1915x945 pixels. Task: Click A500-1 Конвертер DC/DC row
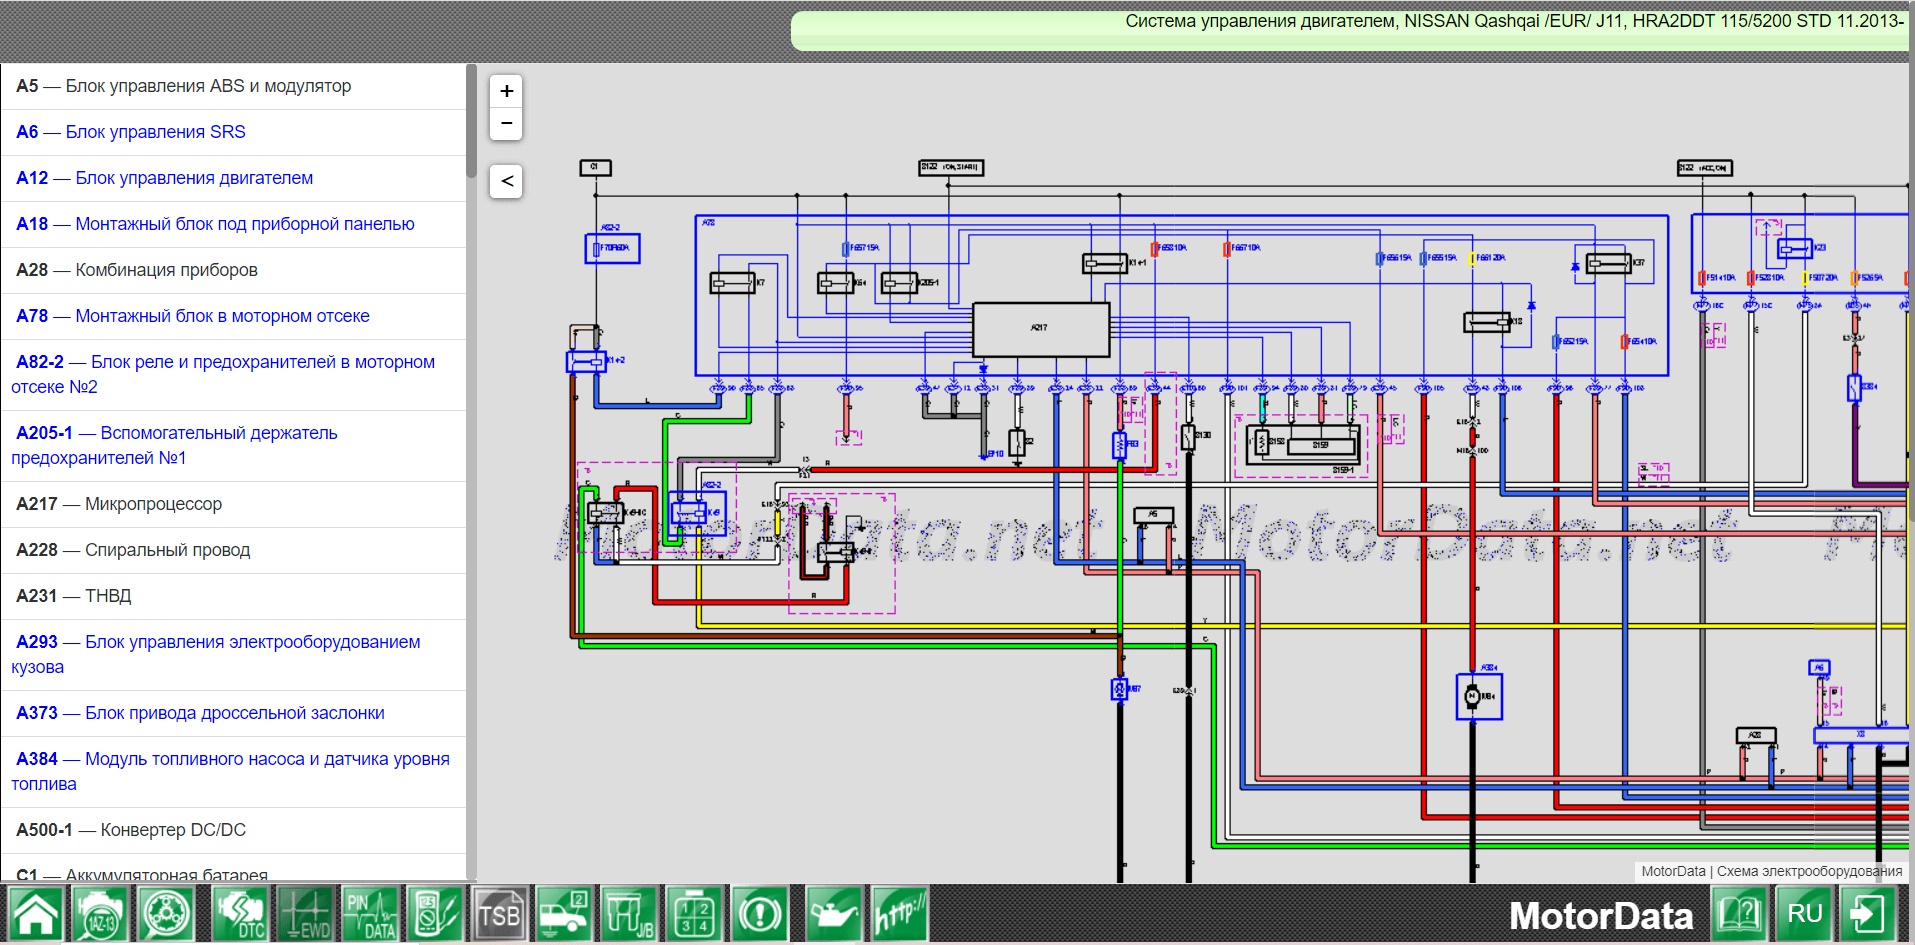(233, 830)
